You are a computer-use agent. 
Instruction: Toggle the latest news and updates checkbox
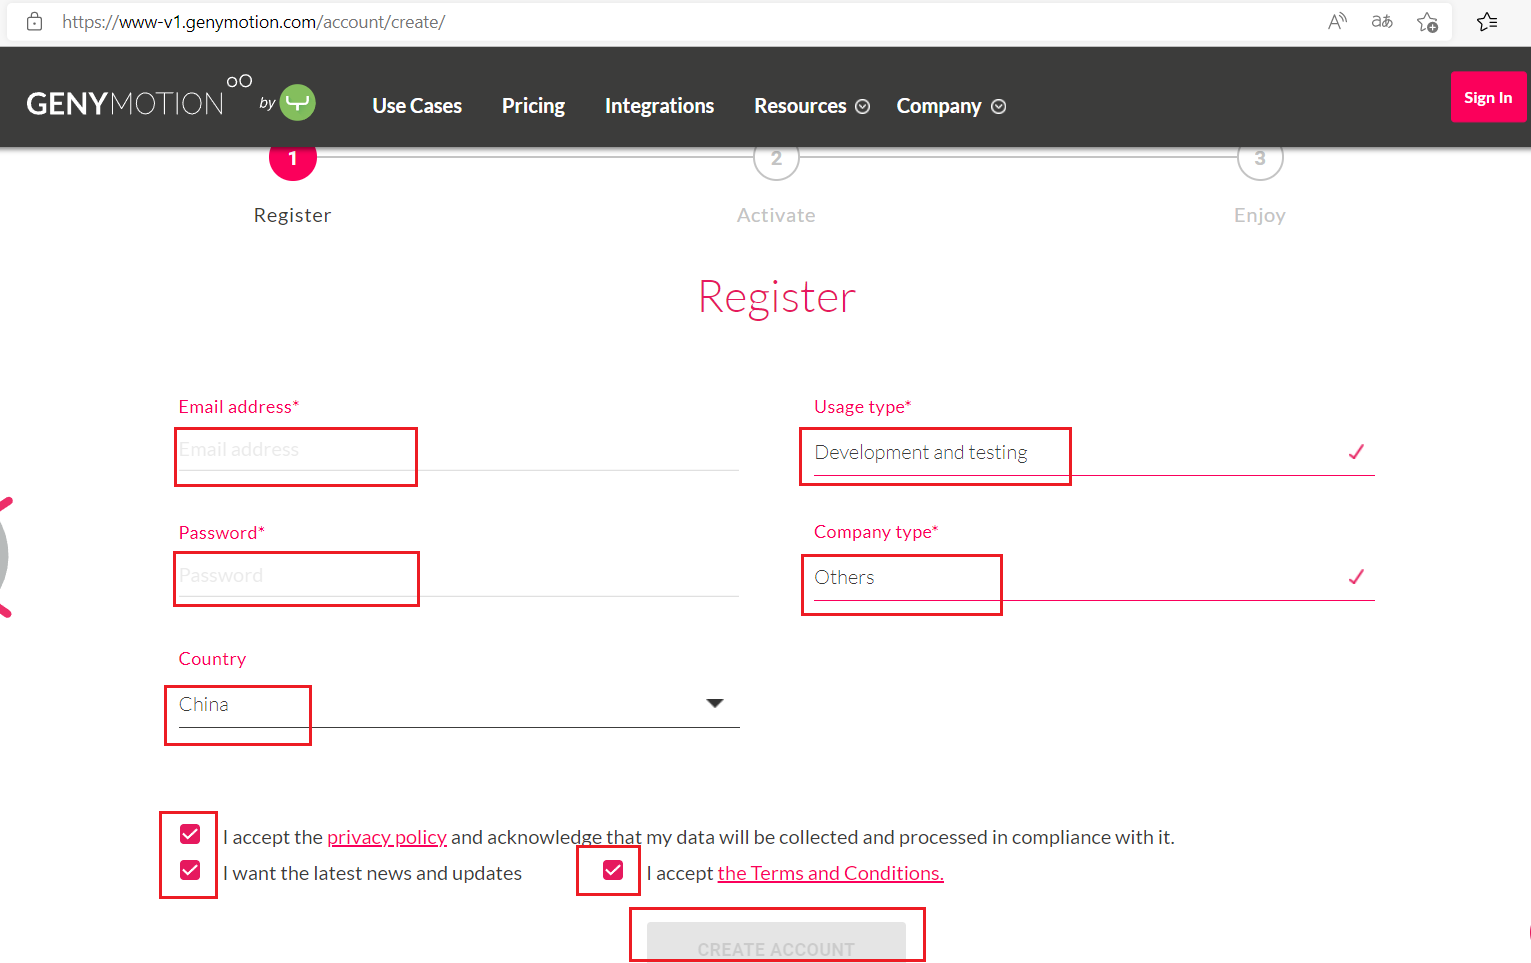[x=190, y=870]
